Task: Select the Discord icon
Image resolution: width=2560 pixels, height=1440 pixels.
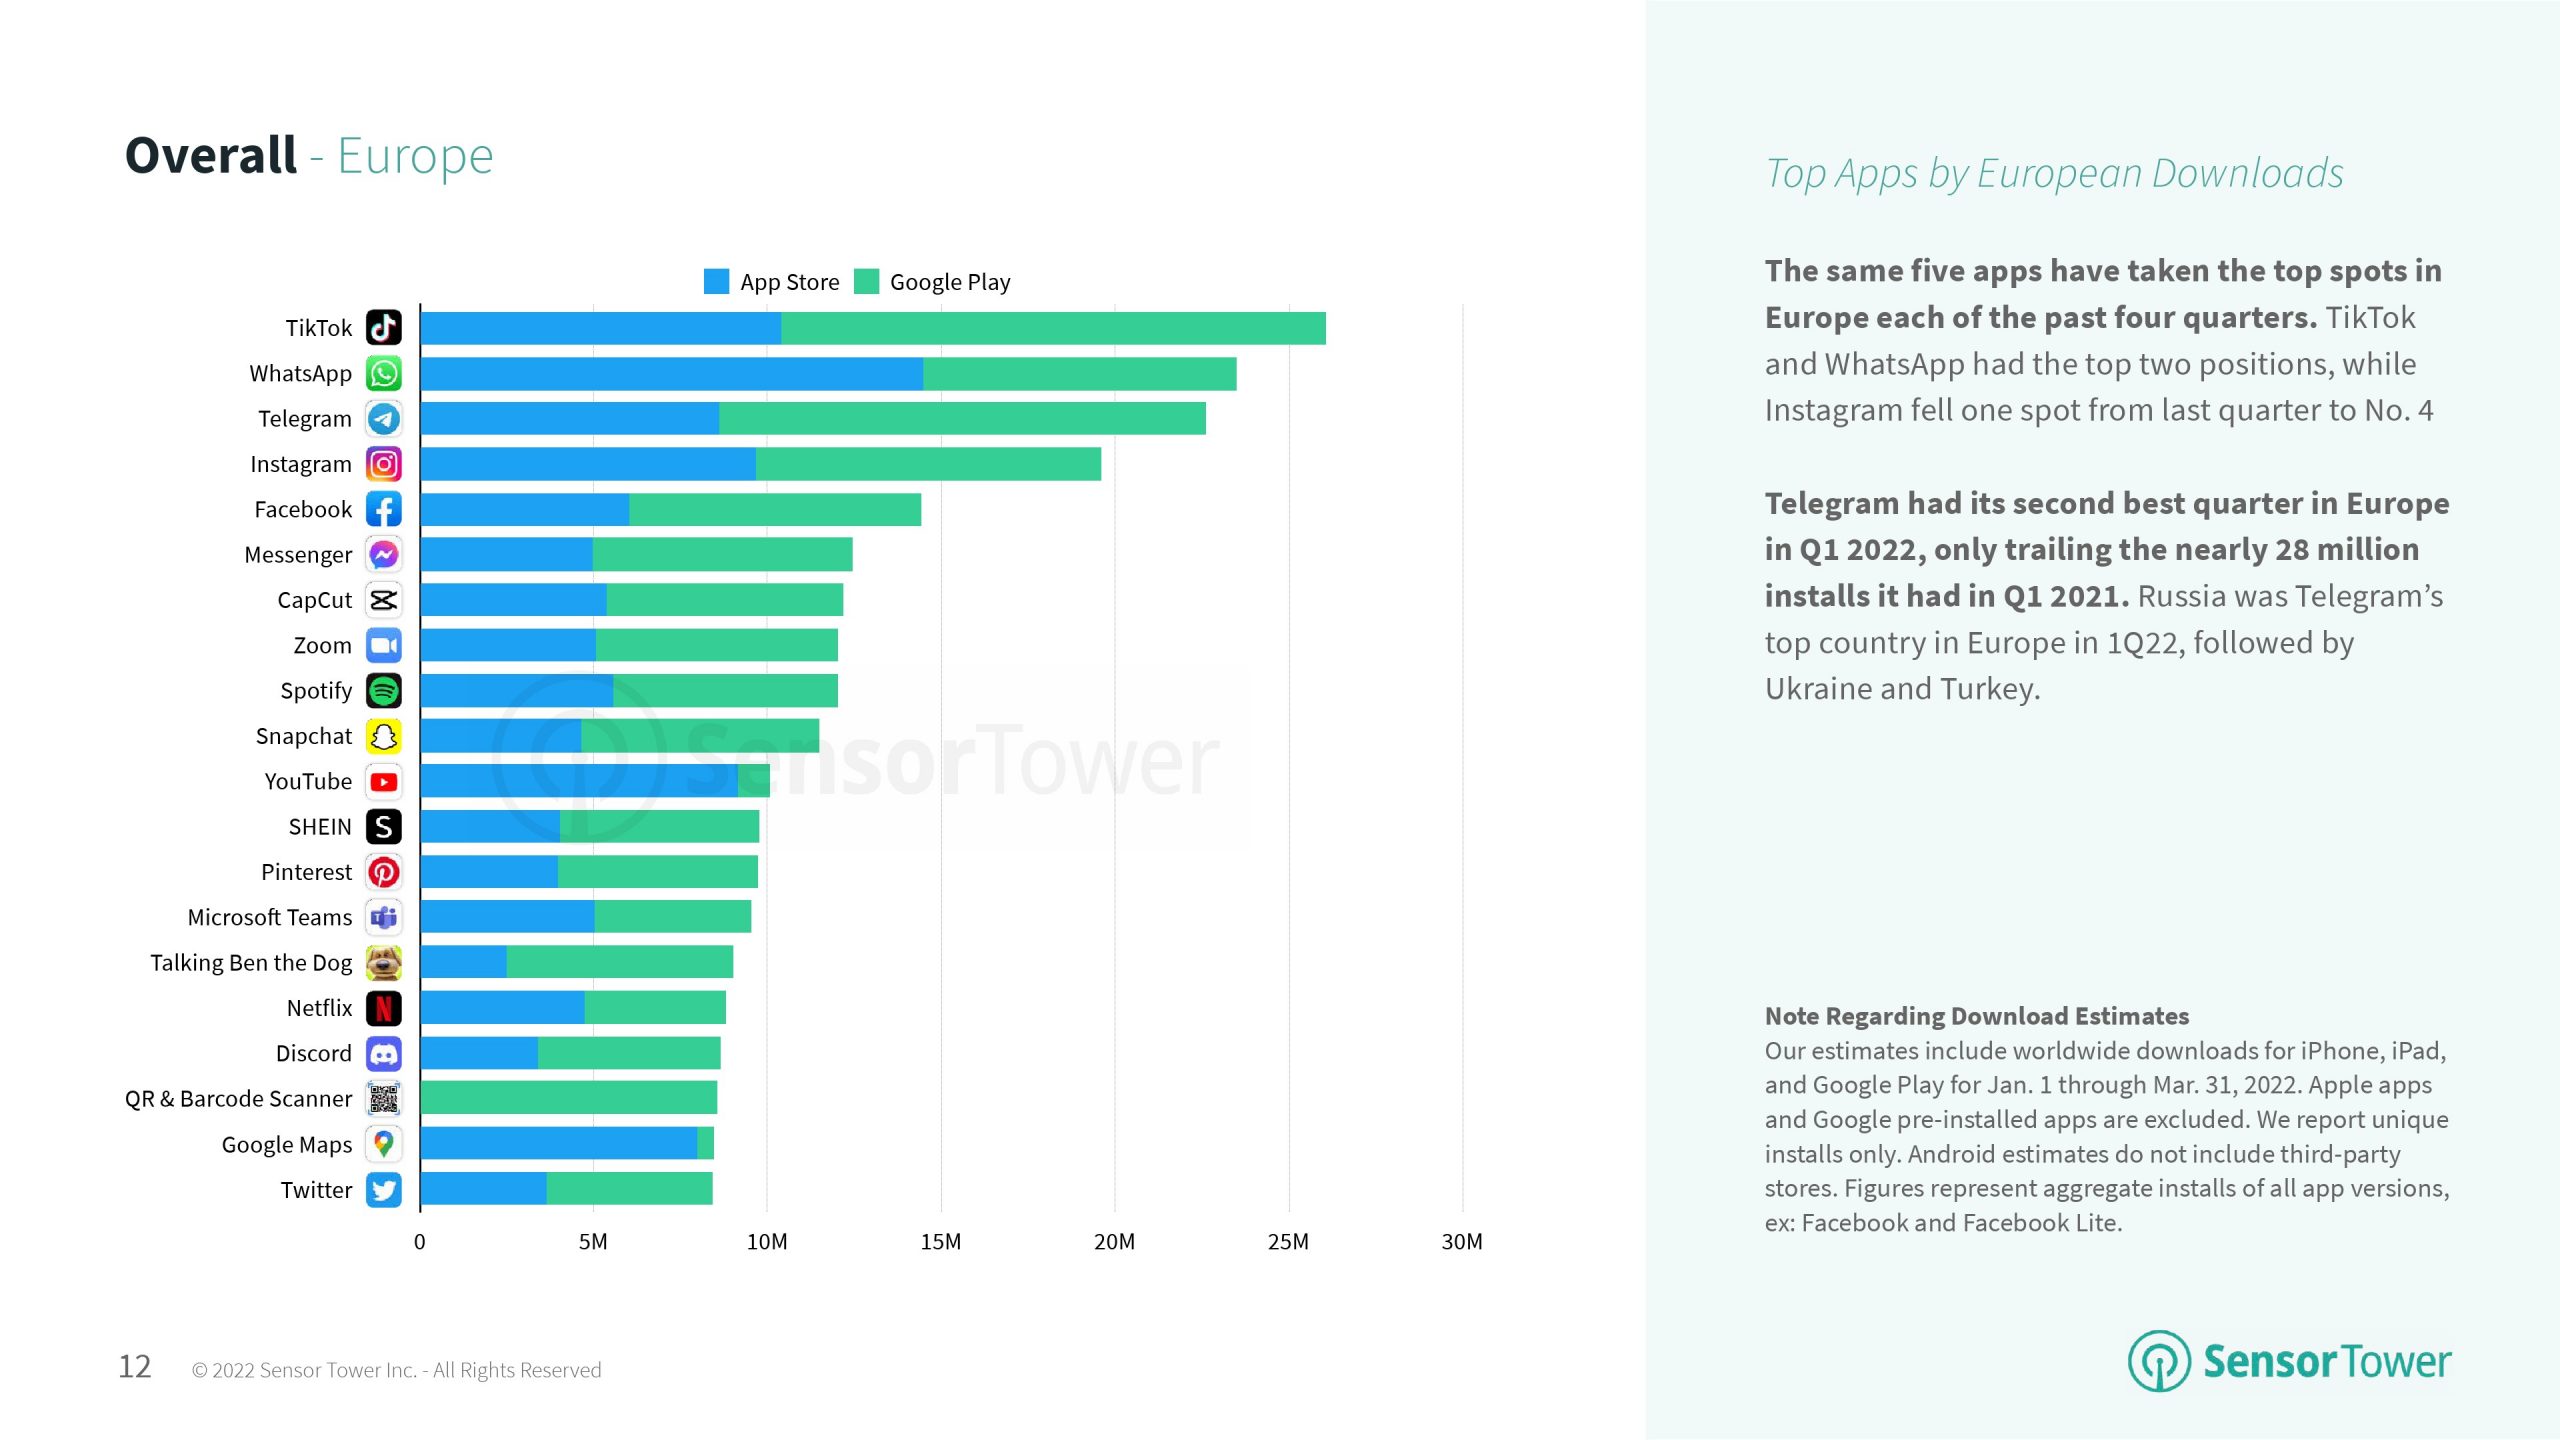Action: click(x=383, y=1053)
